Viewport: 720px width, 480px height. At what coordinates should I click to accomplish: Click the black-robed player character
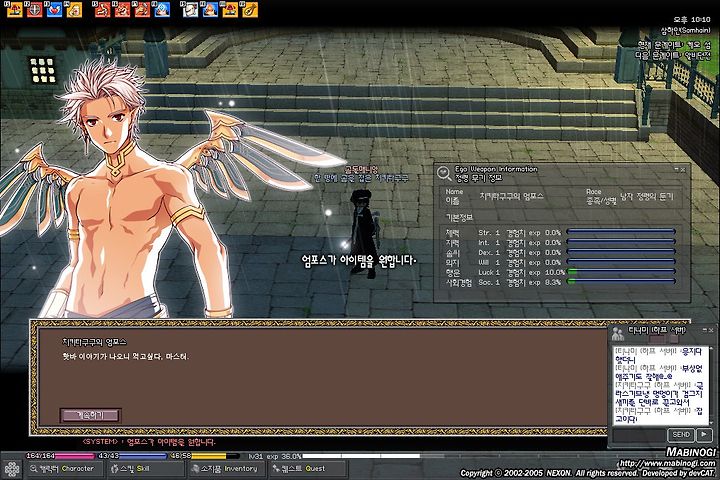pyautogui.click(x=364, y=234)
